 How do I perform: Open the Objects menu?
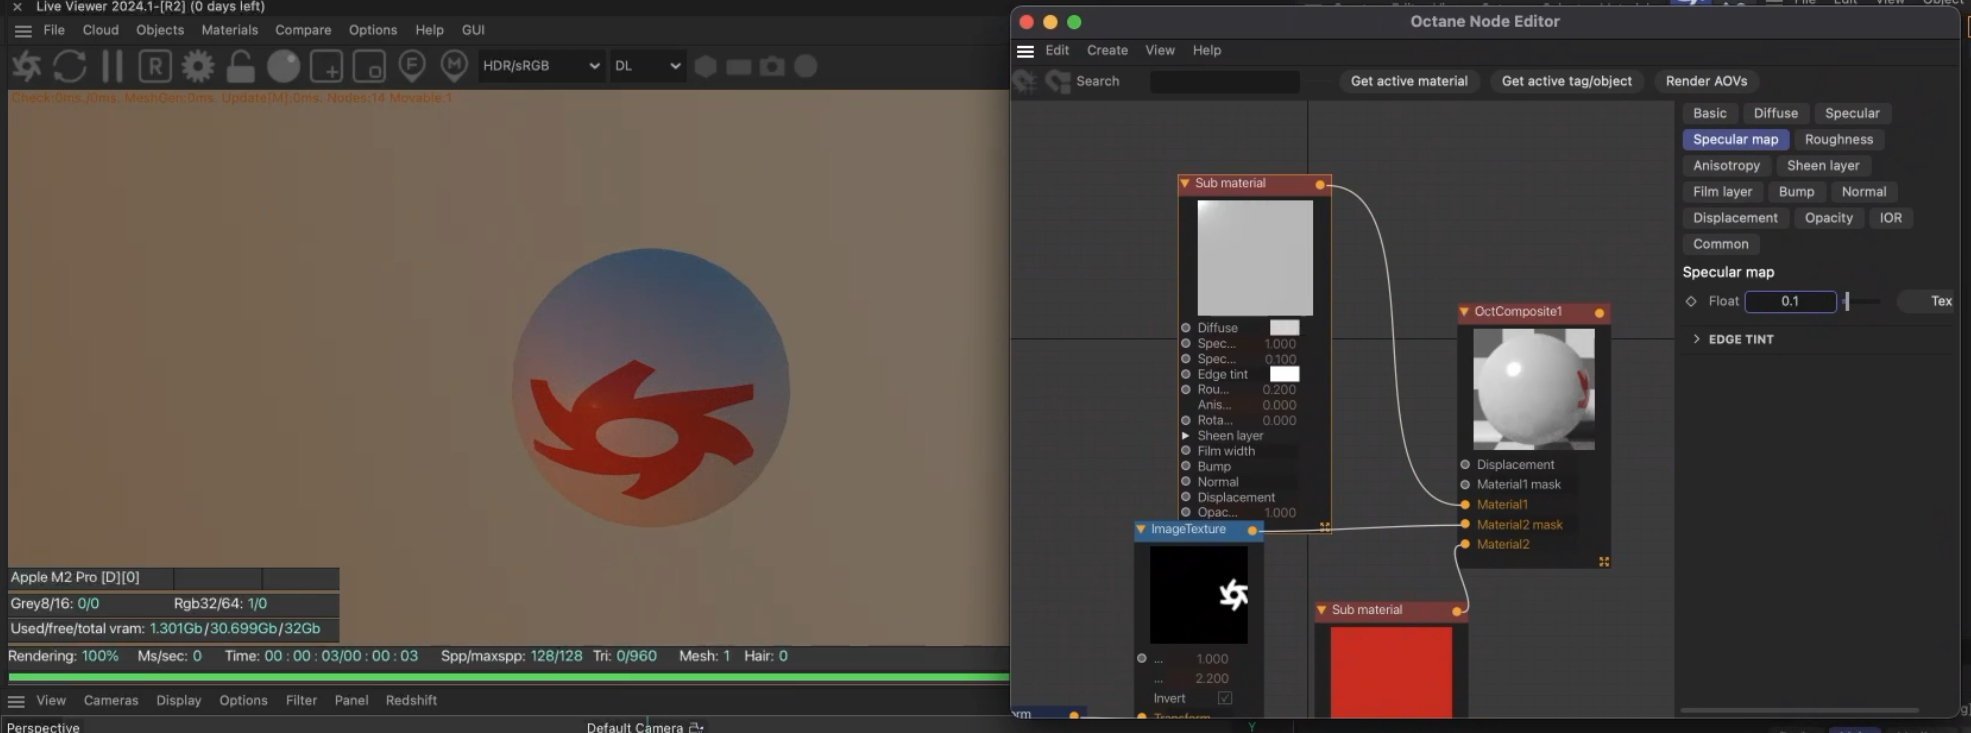click(160, 30)
